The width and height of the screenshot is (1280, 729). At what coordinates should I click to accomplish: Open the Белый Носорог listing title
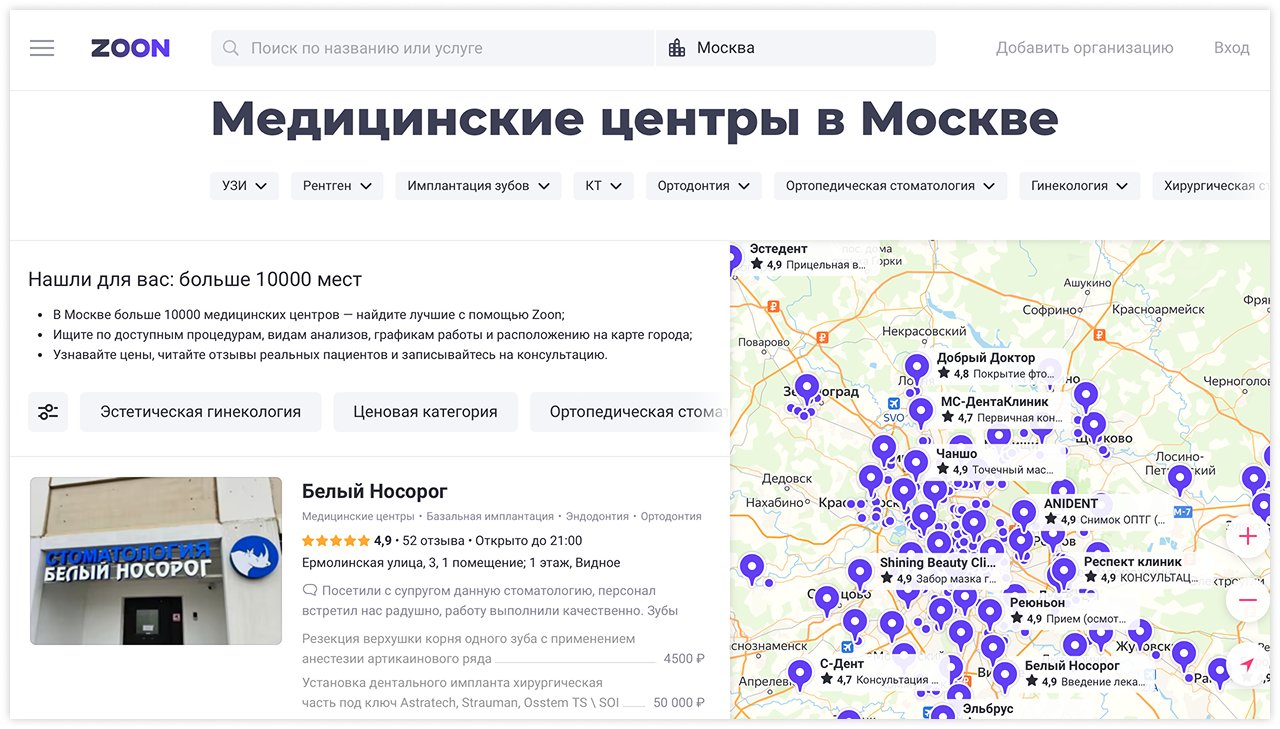click(374, 491)
